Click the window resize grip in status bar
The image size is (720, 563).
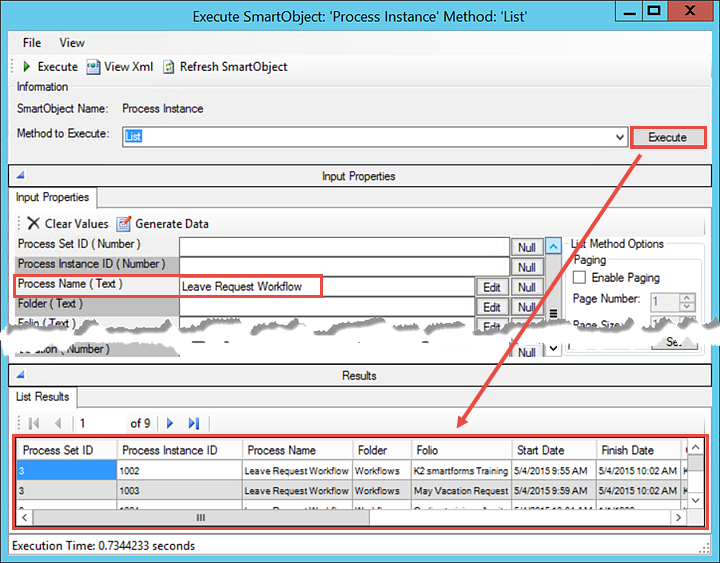tap(705, 548)
